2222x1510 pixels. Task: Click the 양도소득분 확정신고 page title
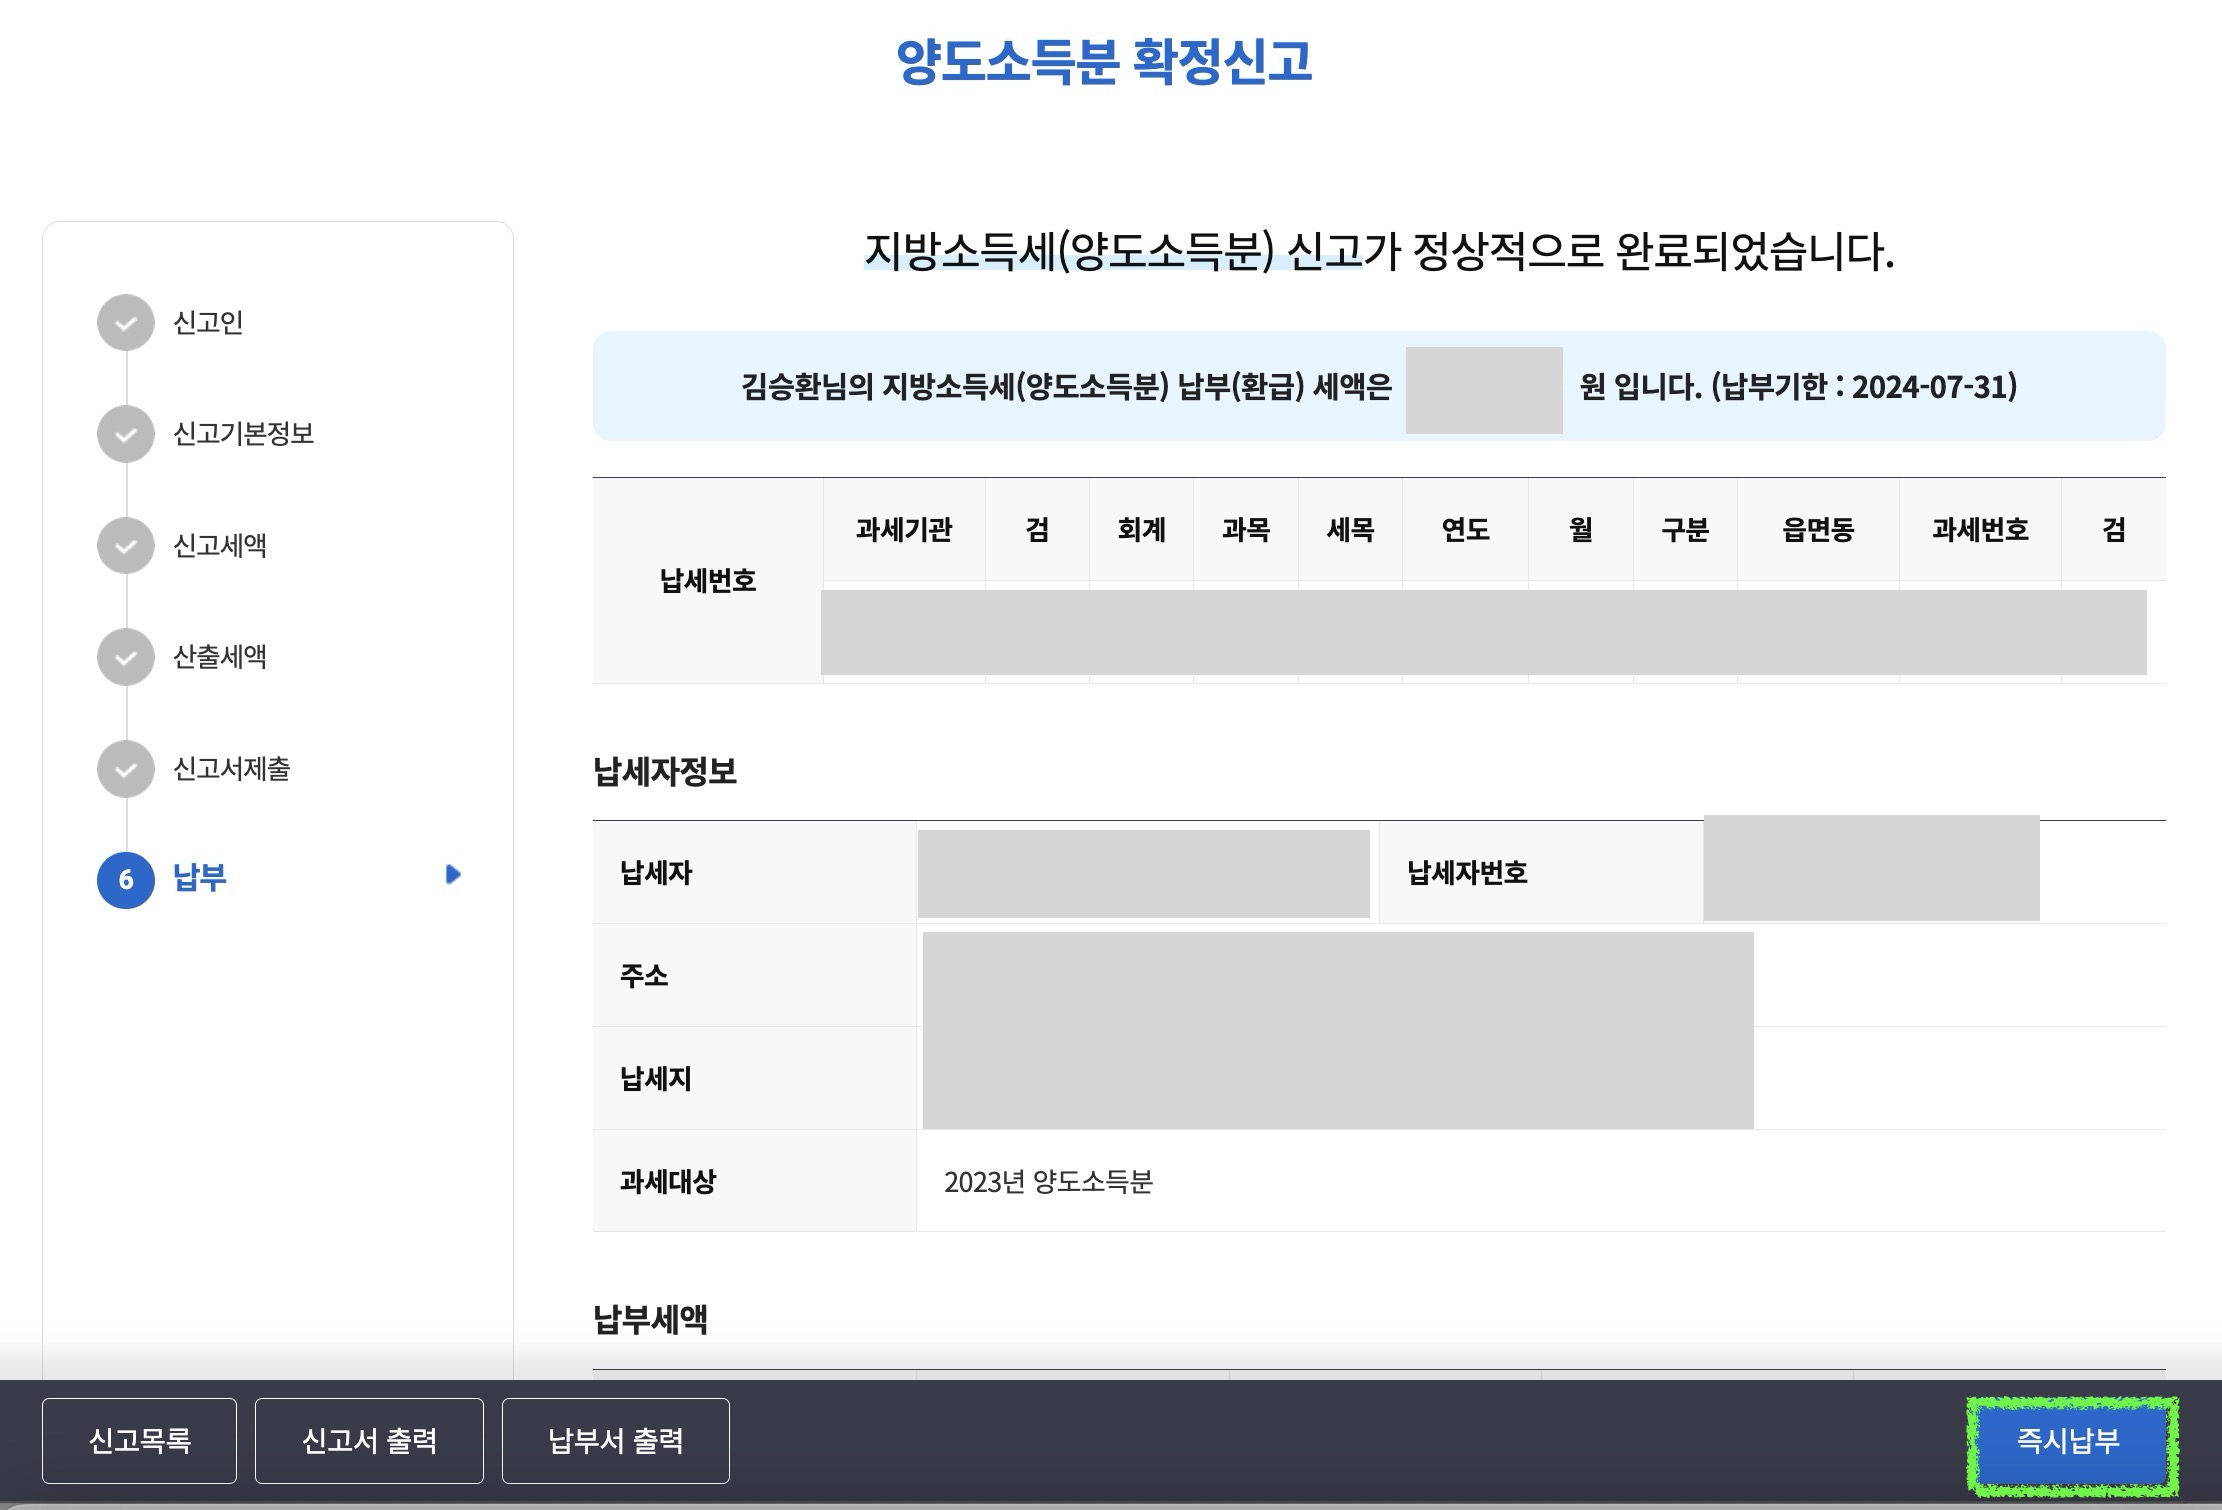[1103, 62]
